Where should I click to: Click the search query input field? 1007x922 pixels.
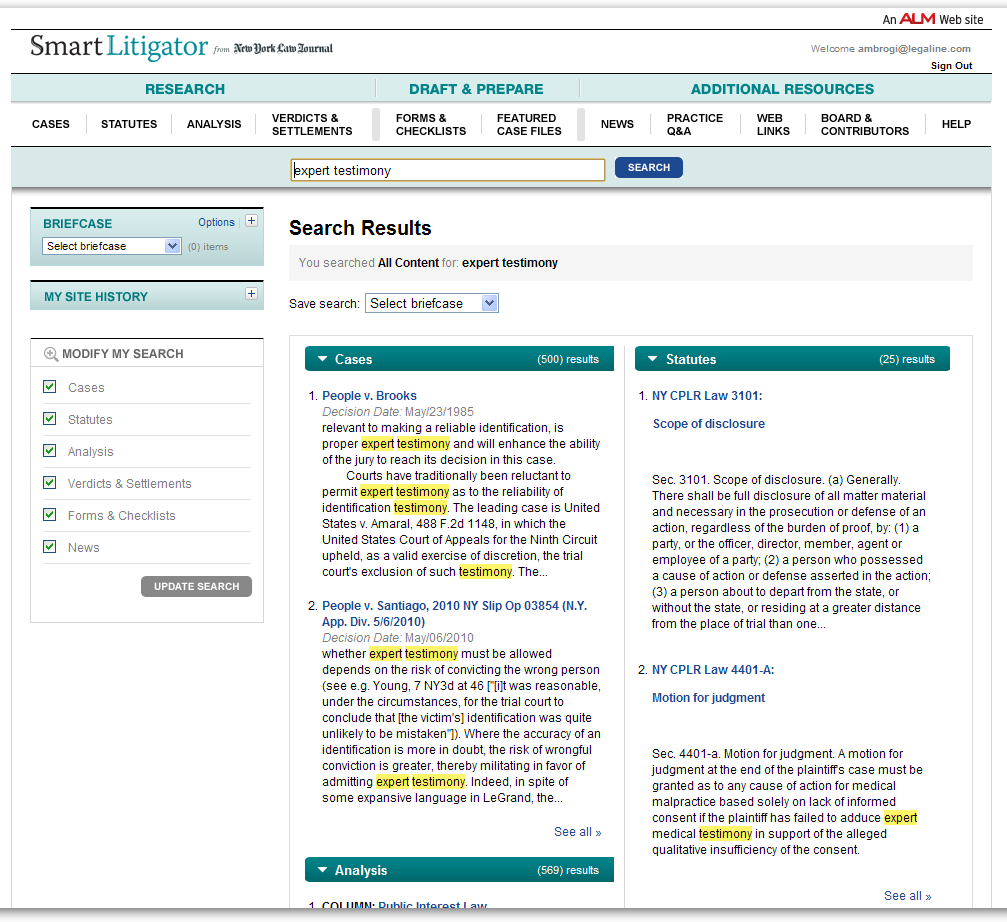coord(448,170)
